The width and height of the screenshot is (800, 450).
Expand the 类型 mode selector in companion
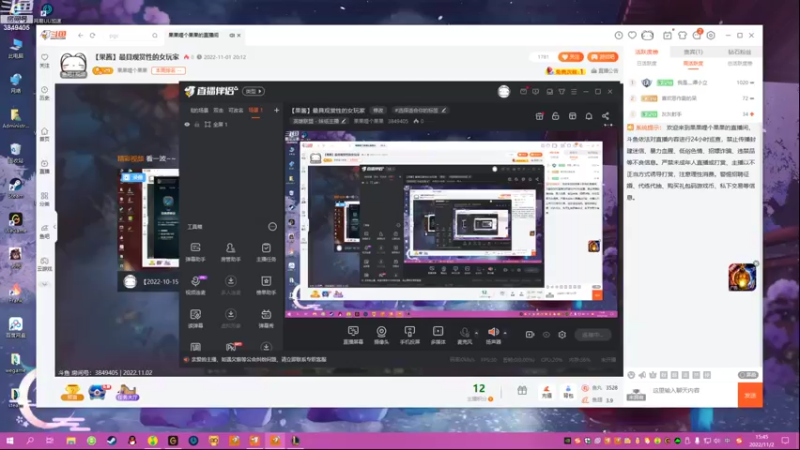tap(254, 91)
